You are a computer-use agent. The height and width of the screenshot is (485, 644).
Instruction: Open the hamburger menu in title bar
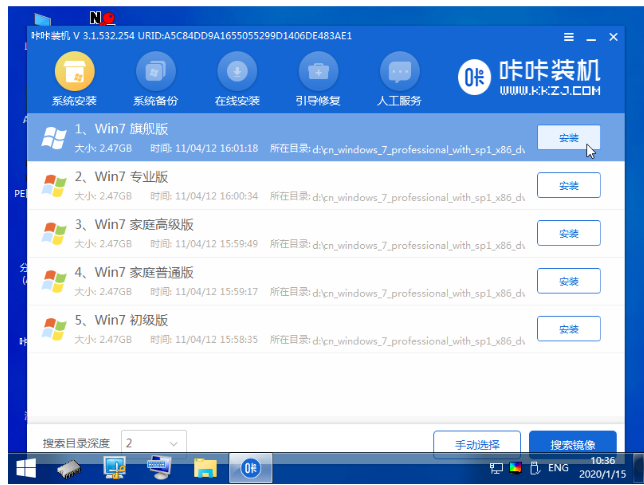click(568, 37)
